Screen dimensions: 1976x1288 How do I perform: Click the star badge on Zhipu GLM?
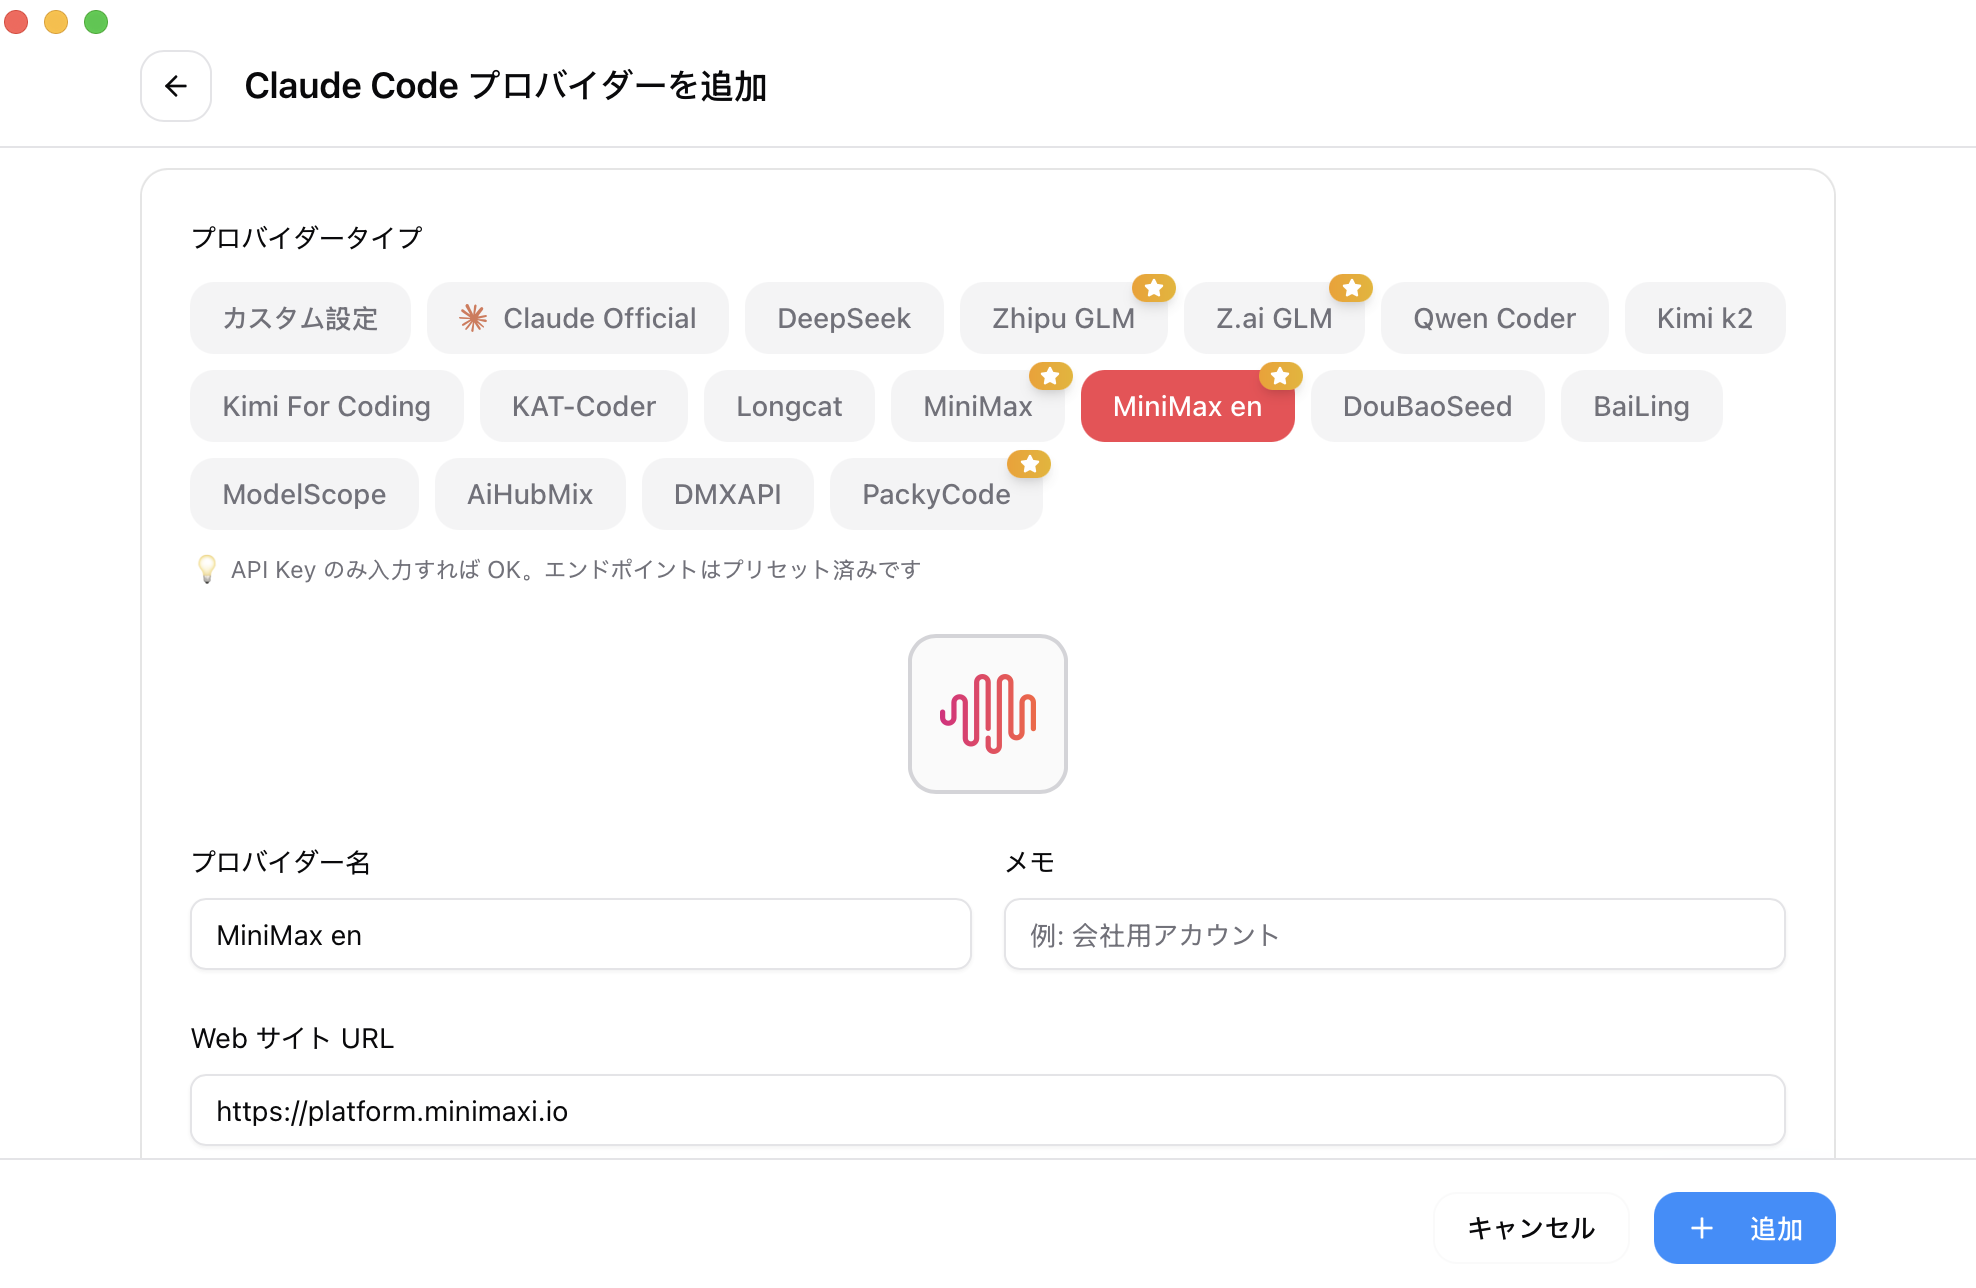click(x=1155, y=288)
